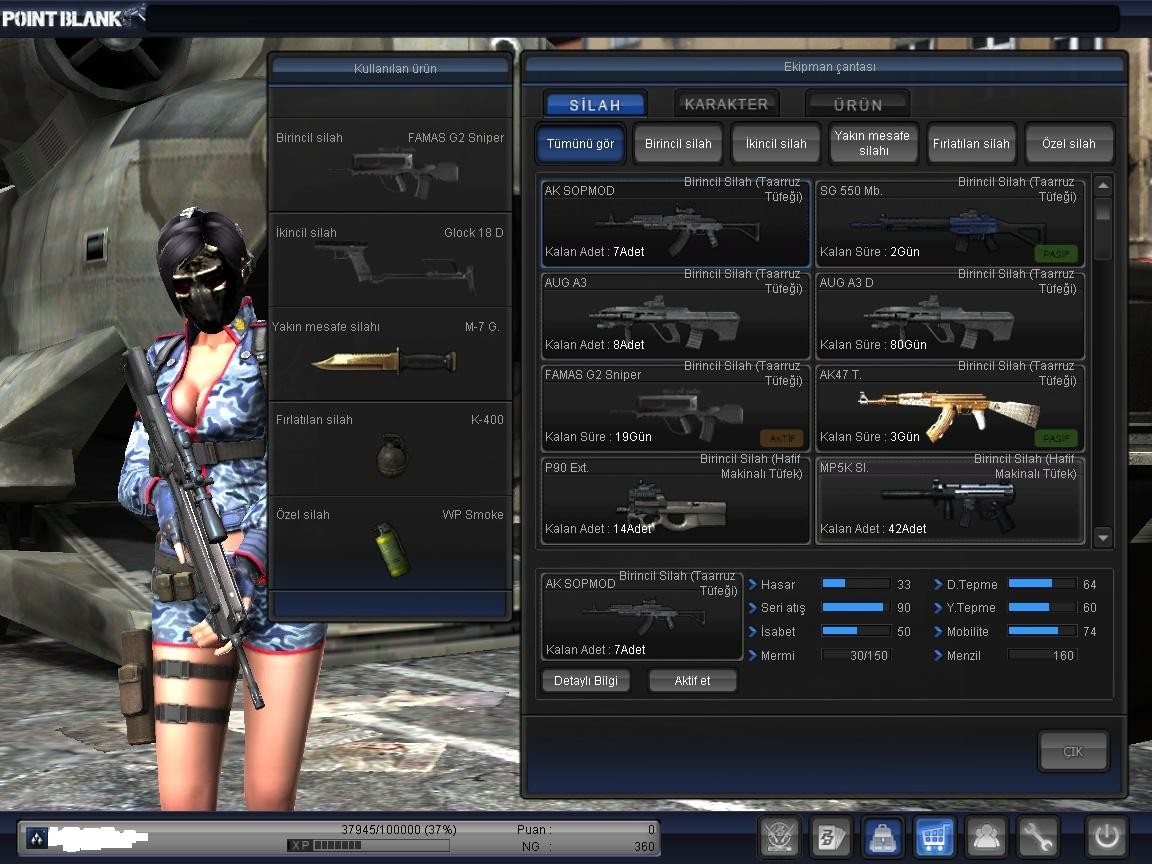Open the community friends icon
This screenshot has height=864, width=1152.
pos(985,836)
